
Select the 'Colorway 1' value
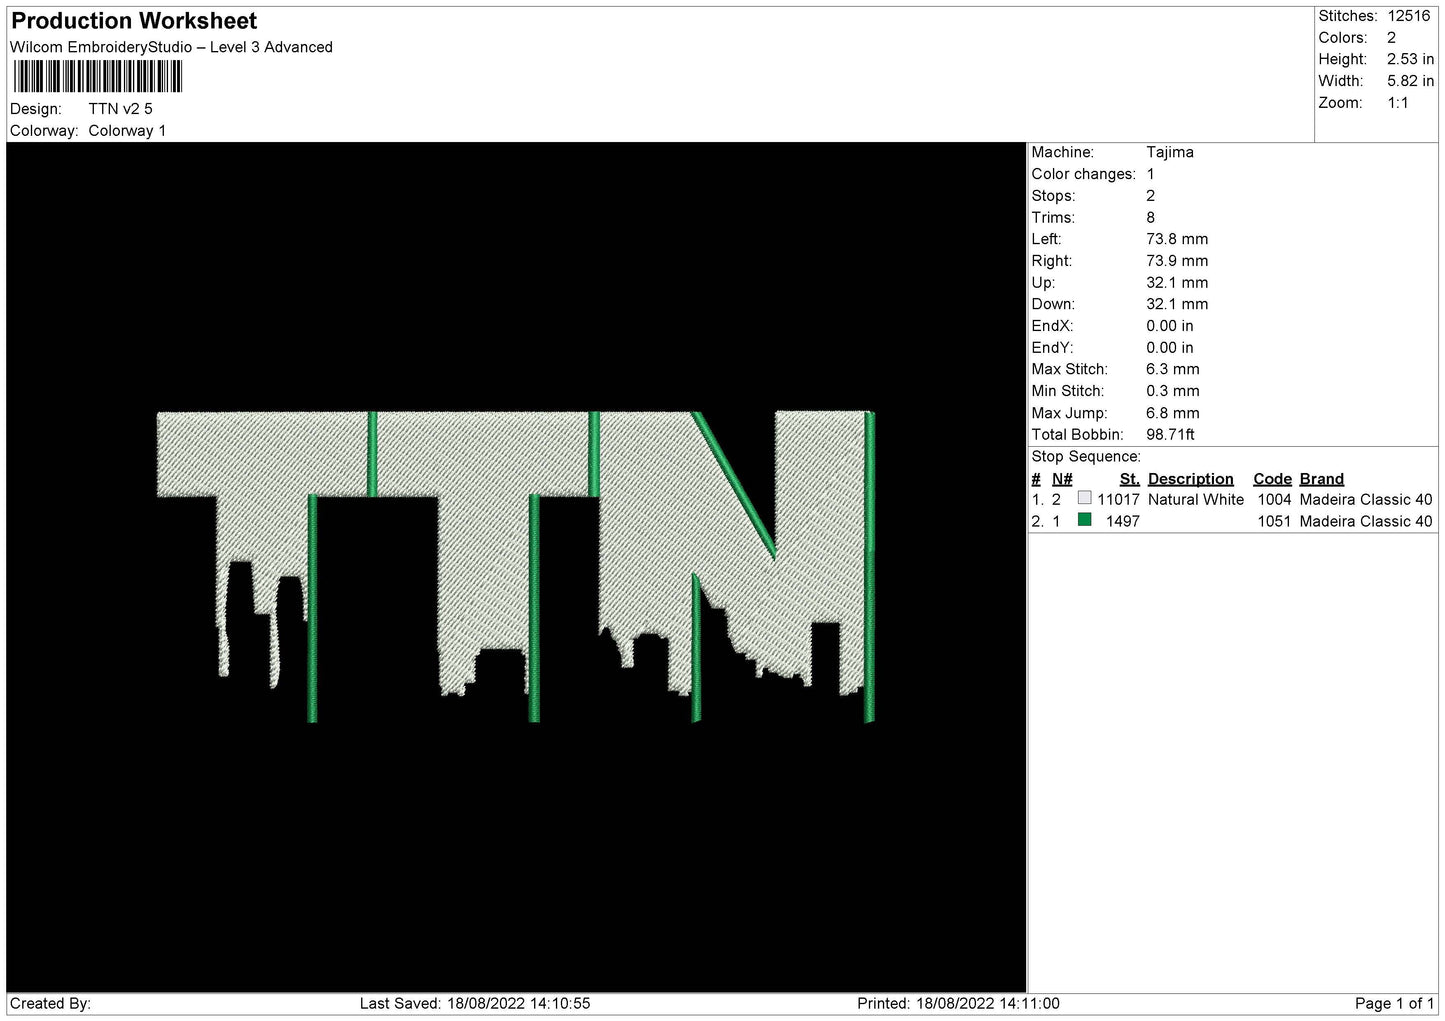pyautogui.click(x=127, y=131)
